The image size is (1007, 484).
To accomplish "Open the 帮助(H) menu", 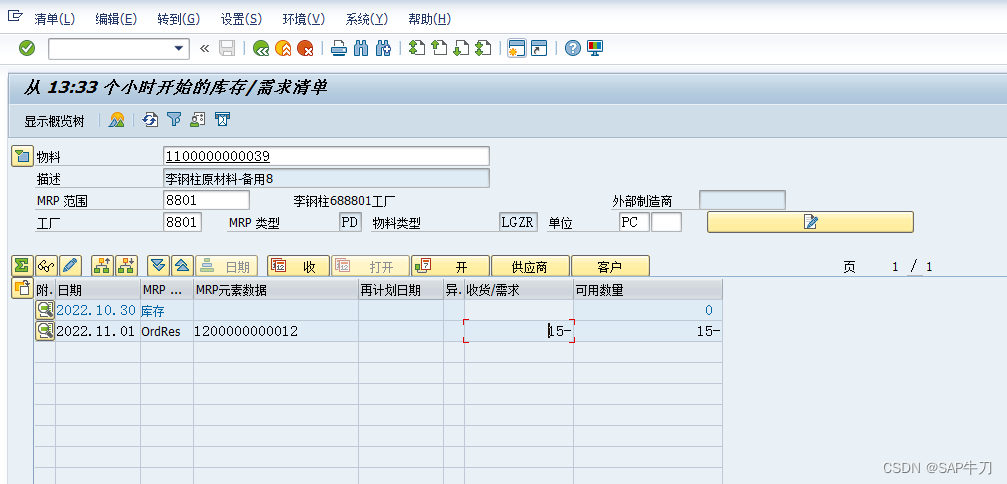I will tap(430, 19).
